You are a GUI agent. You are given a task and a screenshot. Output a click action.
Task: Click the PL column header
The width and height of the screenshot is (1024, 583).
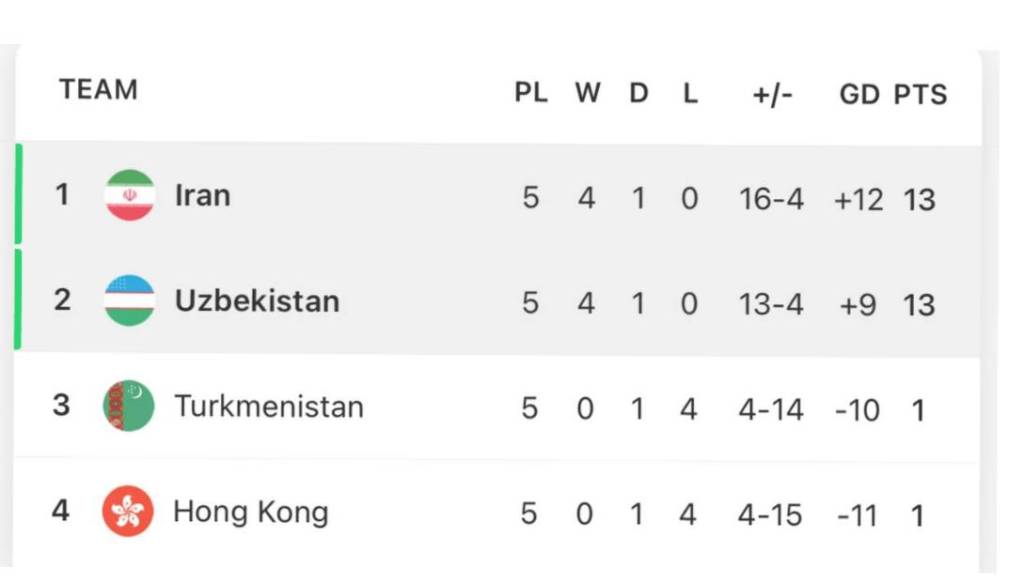tap(531, 94)
